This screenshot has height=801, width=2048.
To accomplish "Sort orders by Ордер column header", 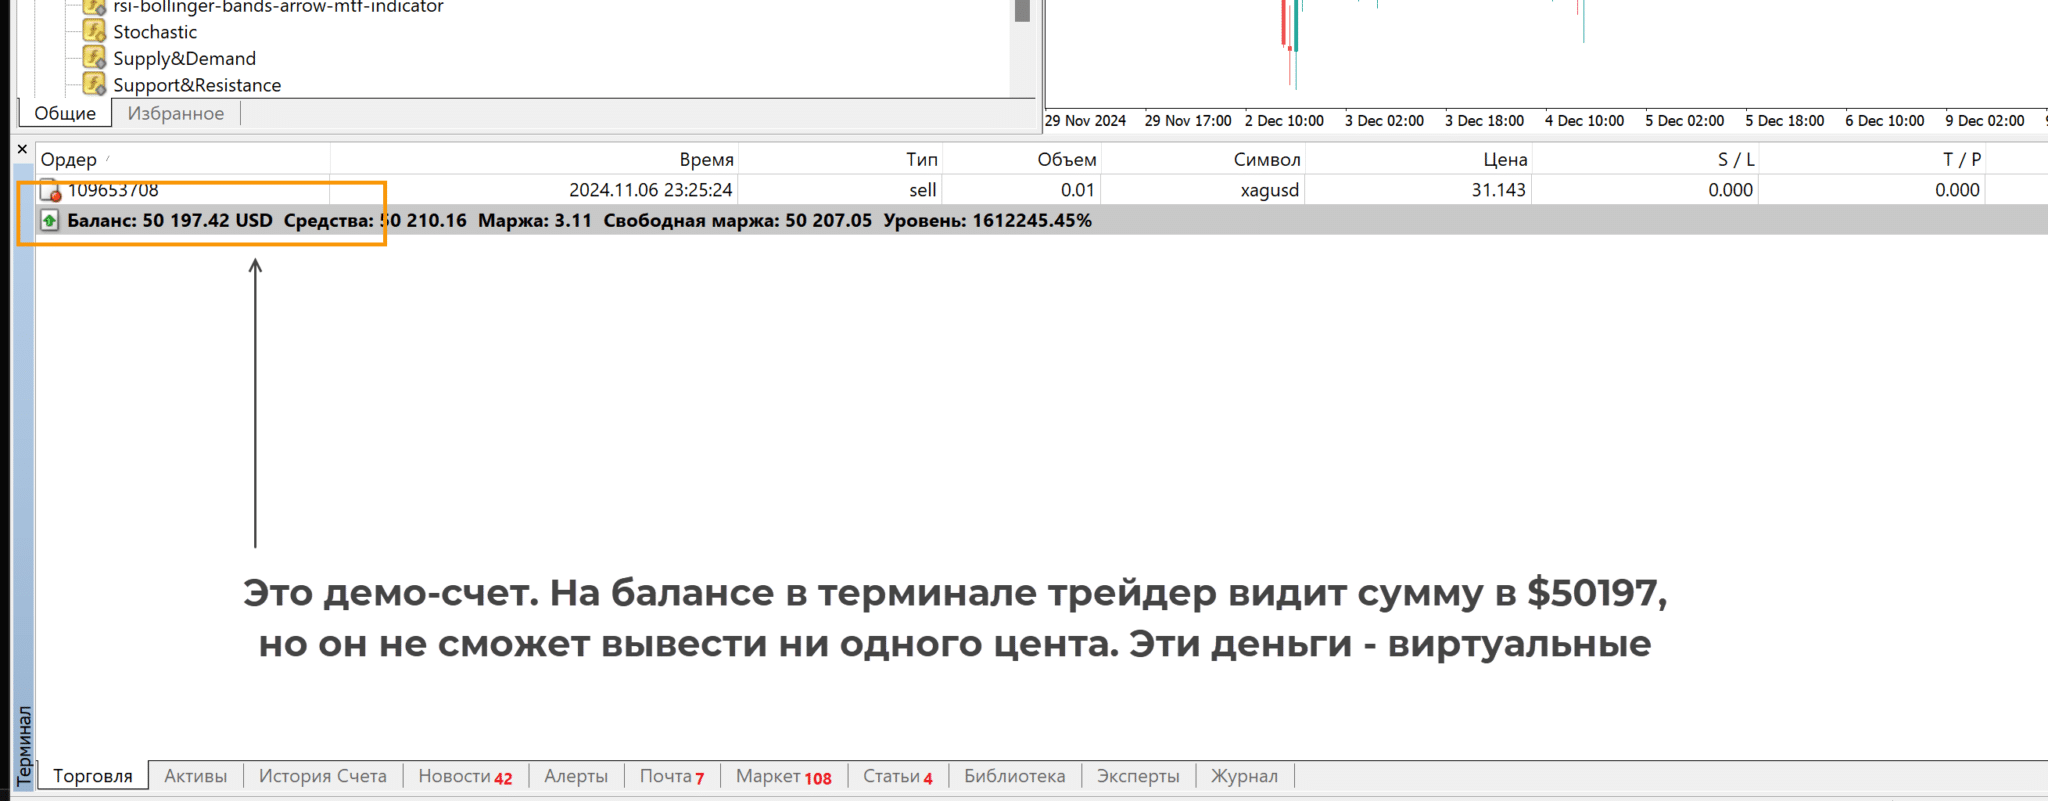I will [x=69, y=159].
